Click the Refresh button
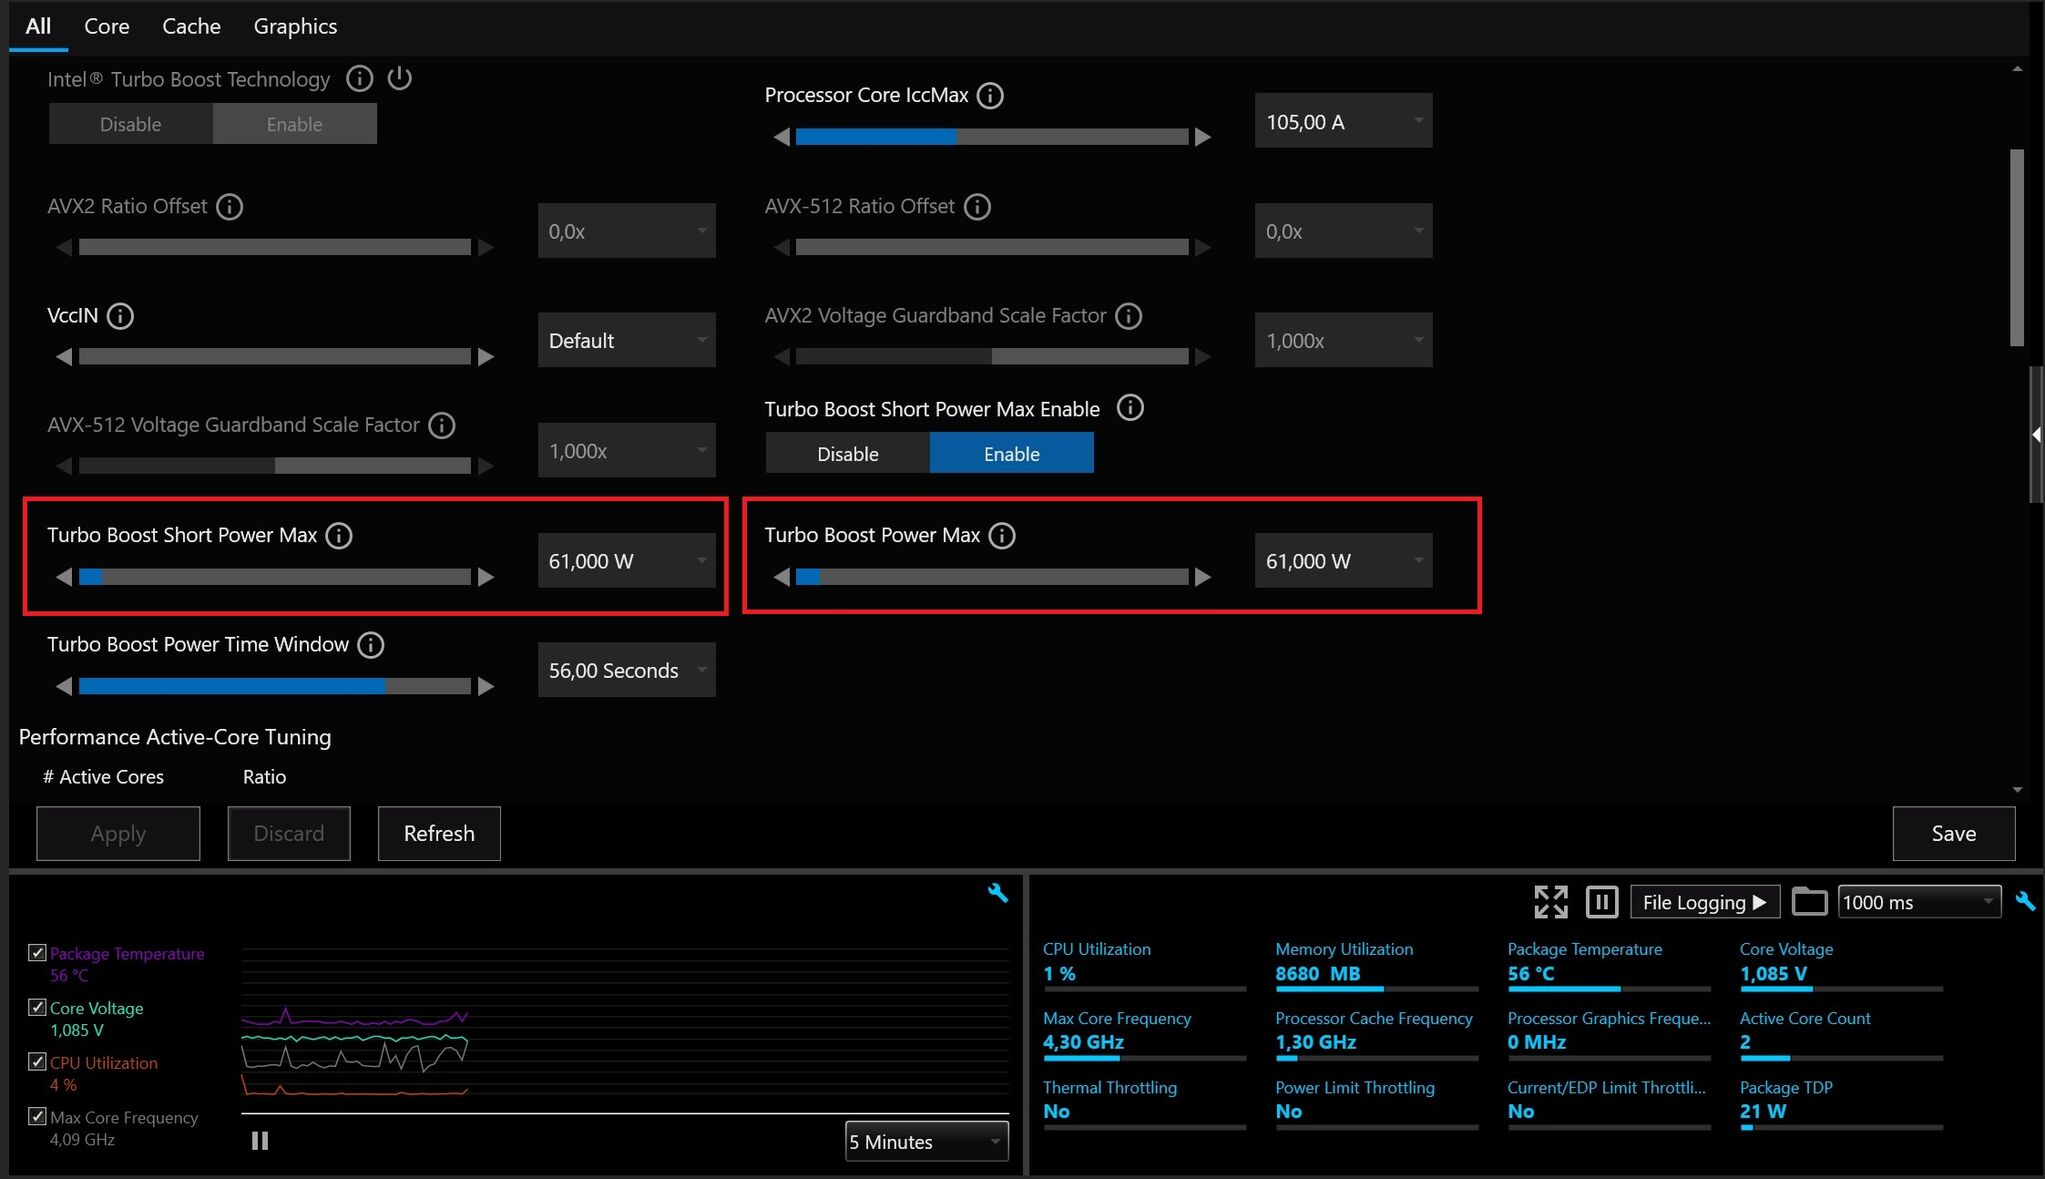Viewport: 2045px width, 1179px height. pos(439,834)
